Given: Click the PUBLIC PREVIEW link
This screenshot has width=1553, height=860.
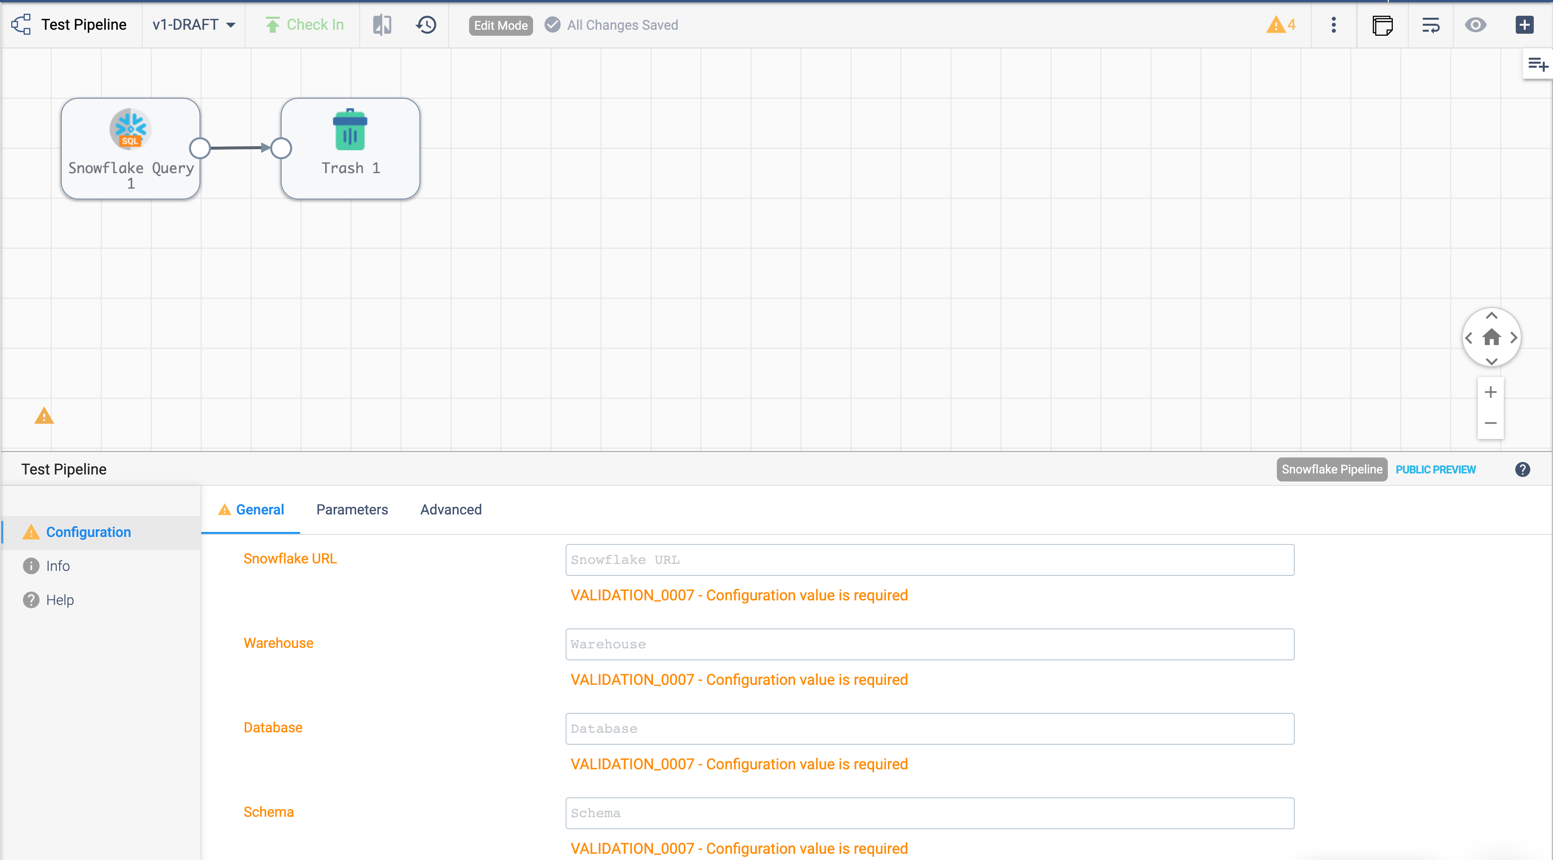Looking at the screenshot, I should click(x=1436, y=470).
